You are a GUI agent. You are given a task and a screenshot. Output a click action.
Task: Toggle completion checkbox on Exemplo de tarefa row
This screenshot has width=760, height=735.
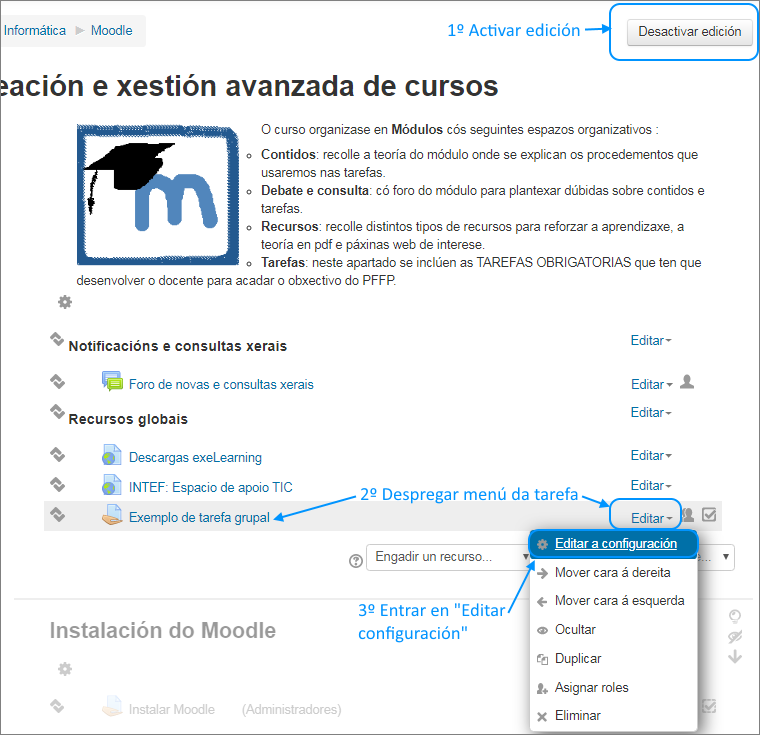point(709,514)
